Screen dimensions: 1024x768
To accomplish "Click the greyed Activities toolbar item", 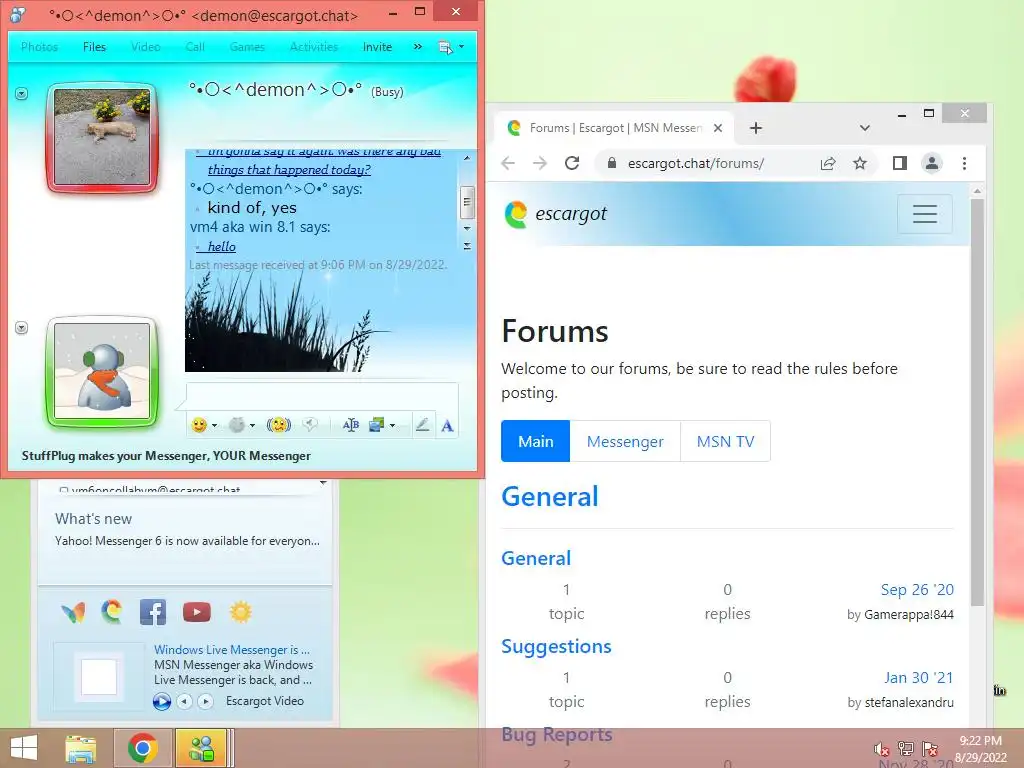I will (313, 47).
